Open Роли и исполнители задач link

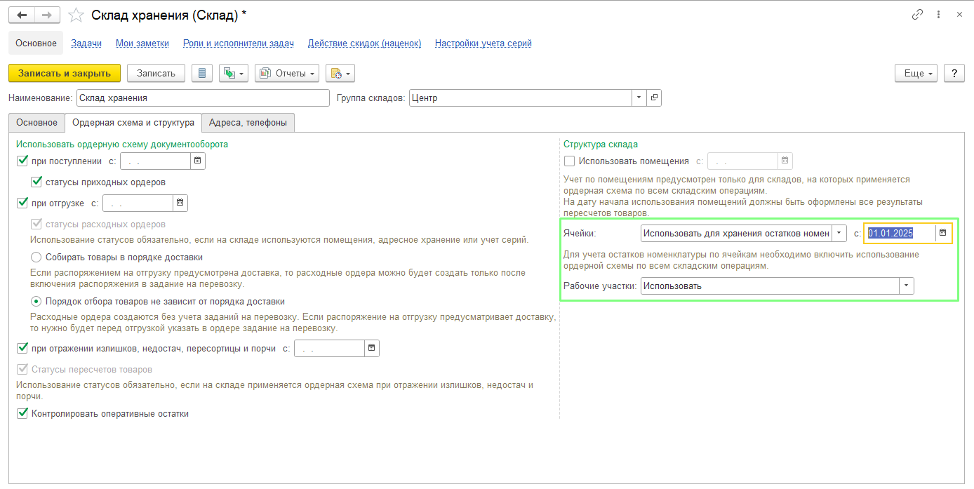tap(239, 43)
